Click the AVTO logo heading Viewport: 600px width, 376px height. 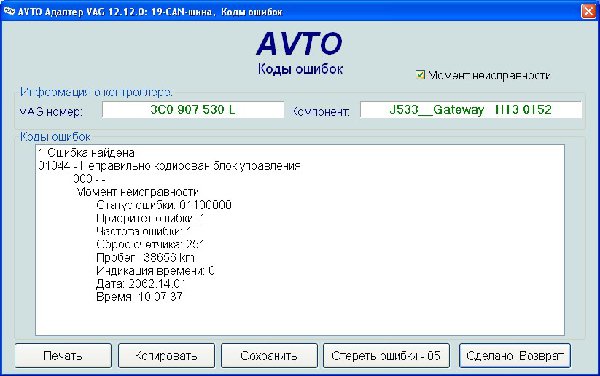299,44
